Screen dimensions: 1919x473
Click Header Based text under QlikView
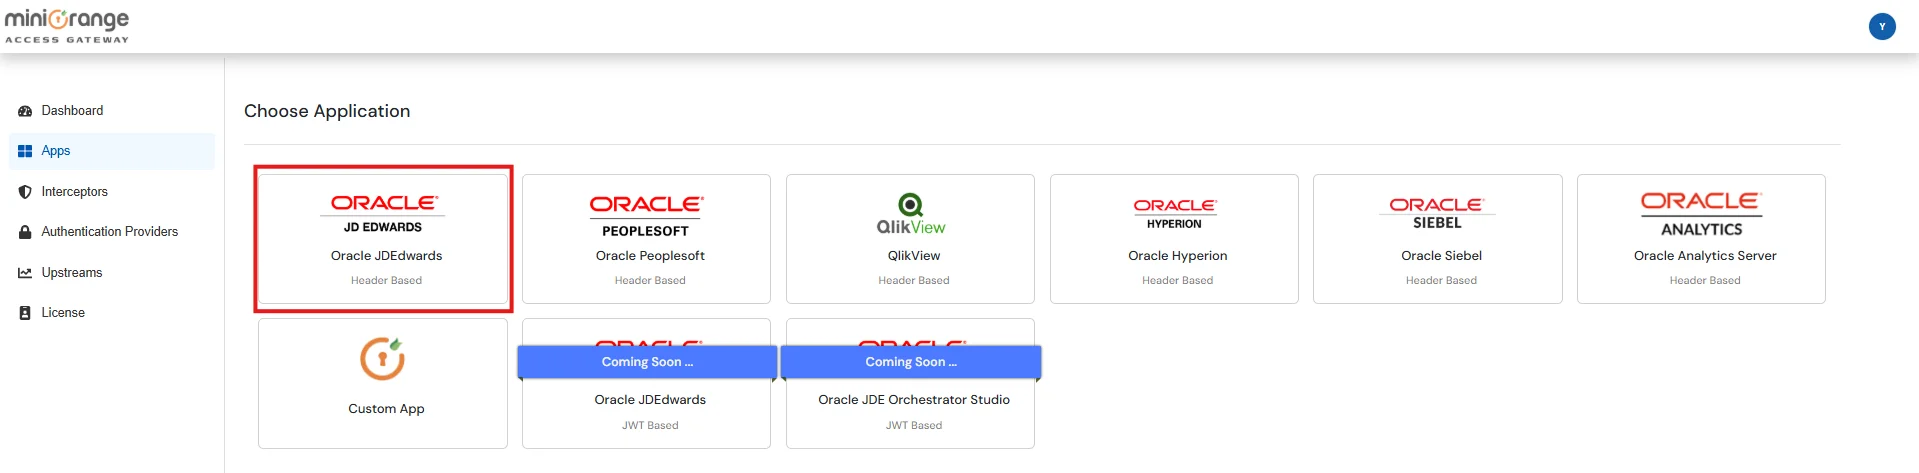coord(914,281)
